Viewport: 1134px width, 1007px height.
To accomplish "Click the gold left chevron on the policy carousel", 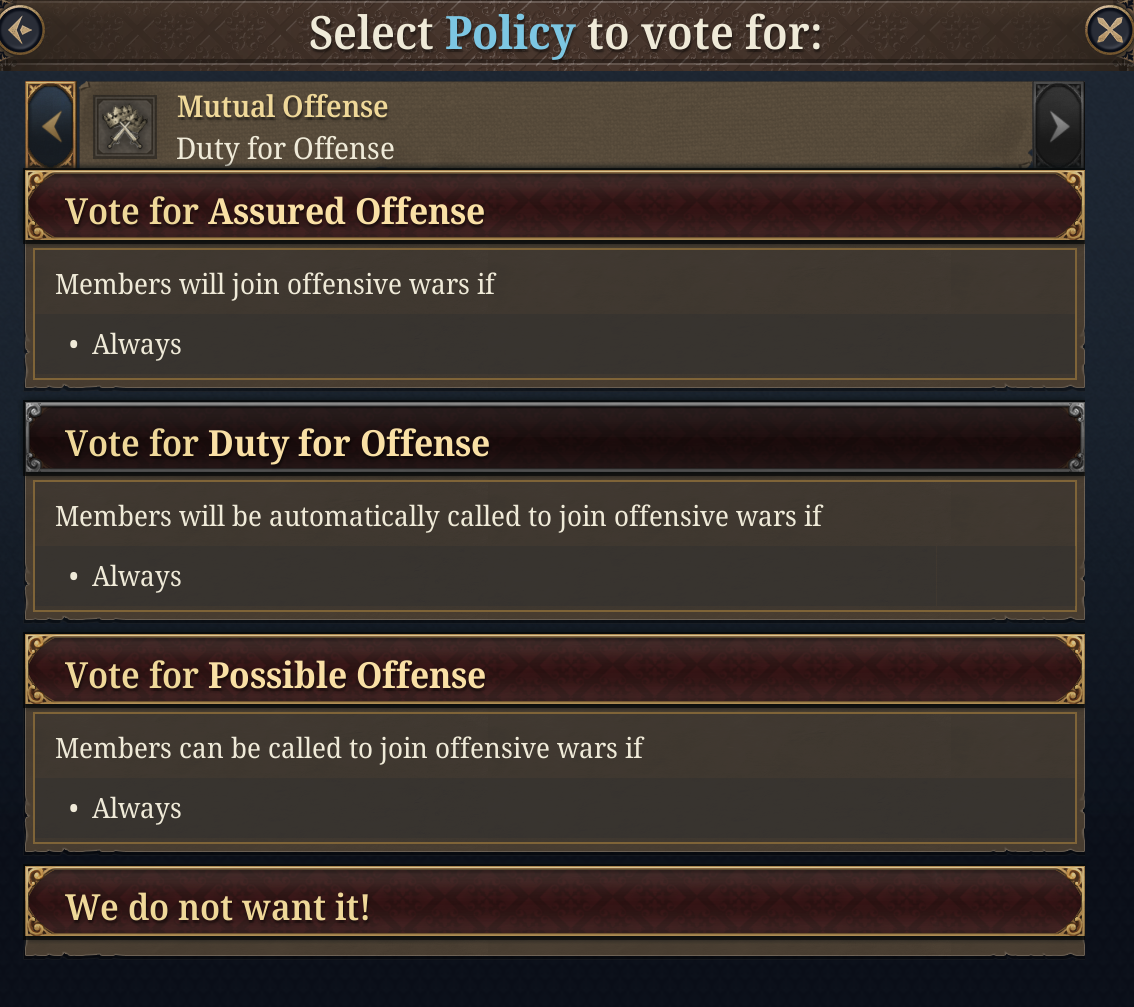I will click(50, 125).
